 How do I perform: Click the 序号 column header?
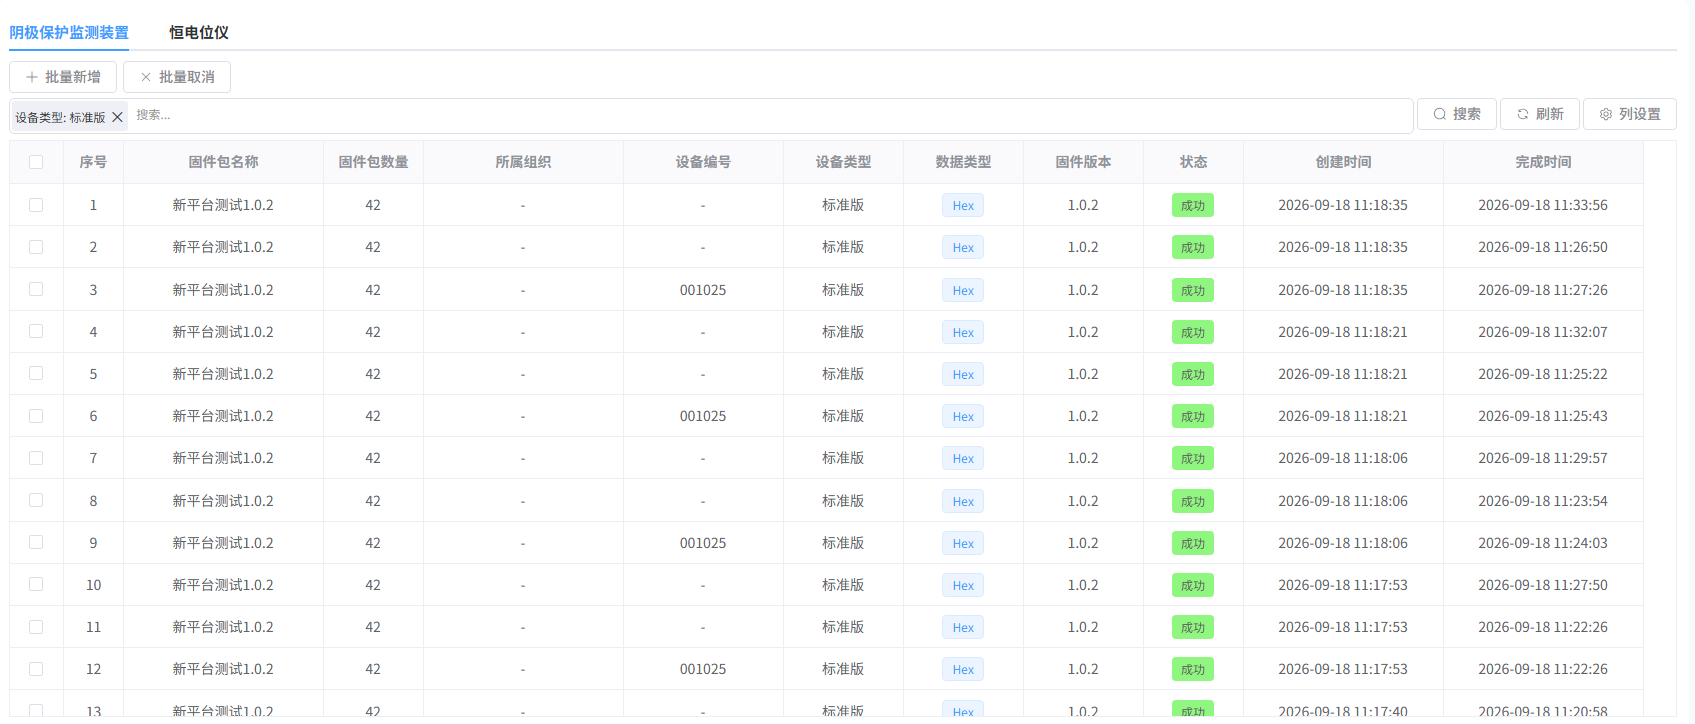pos(93,162)
